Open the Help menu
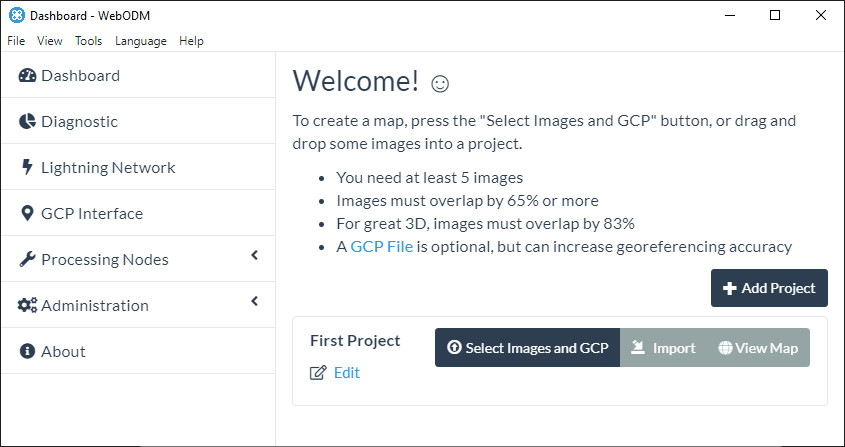This screenshot has height=447, width=845. [191, 41]
